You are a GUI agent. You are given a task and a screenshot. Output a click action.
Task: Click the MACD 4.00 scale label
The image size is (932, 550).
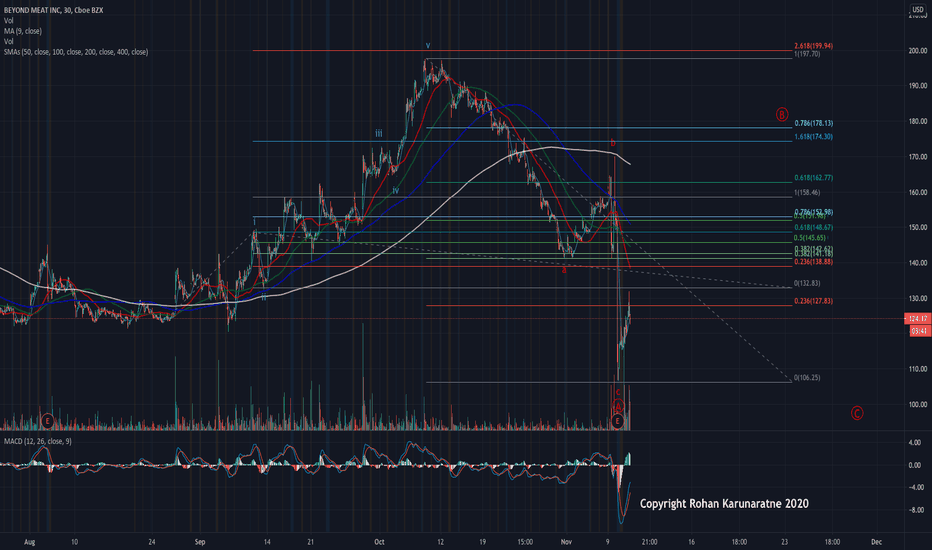pos(915,443)
